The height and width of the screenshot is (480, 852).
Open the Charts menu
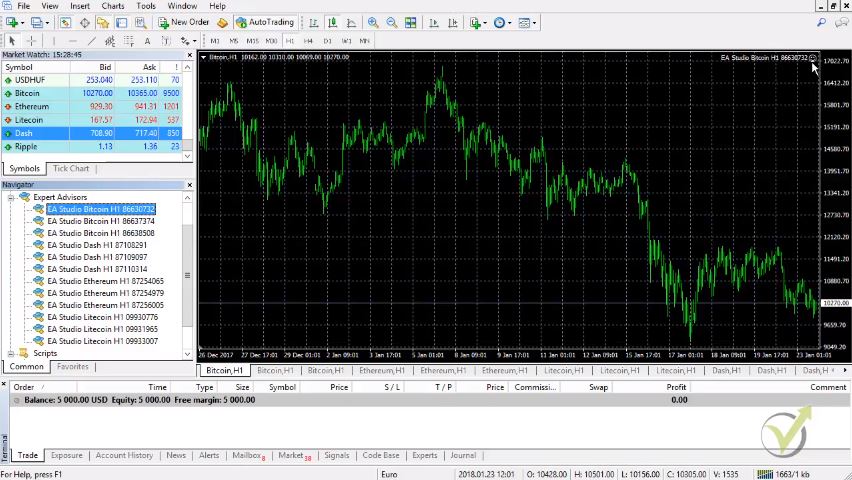[x=112, y=6]
